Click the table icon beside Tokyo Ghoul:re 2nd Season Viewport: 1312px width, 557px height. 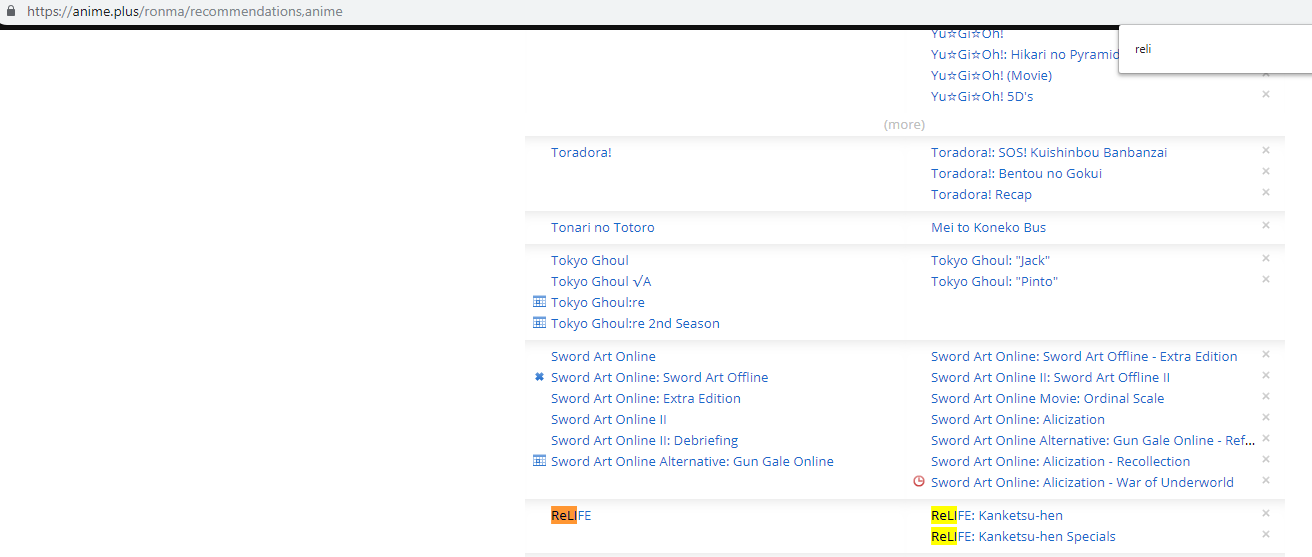[x=540, y=323]
